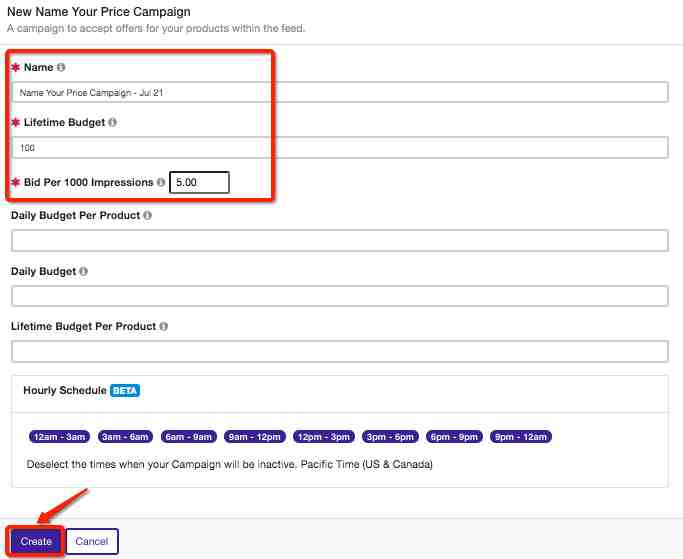Click info icon beside Bid Per 1000 Impressions
The width and height of the screenshot is (683, 559).
161,182
